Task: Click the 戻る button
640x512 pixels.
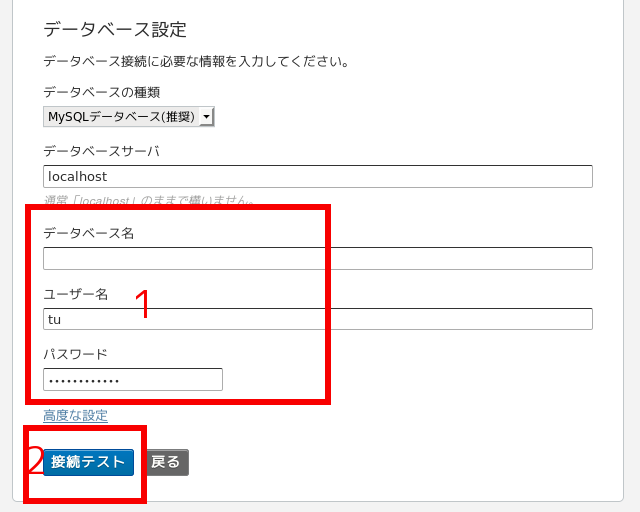Action: (x=166, y=462)
